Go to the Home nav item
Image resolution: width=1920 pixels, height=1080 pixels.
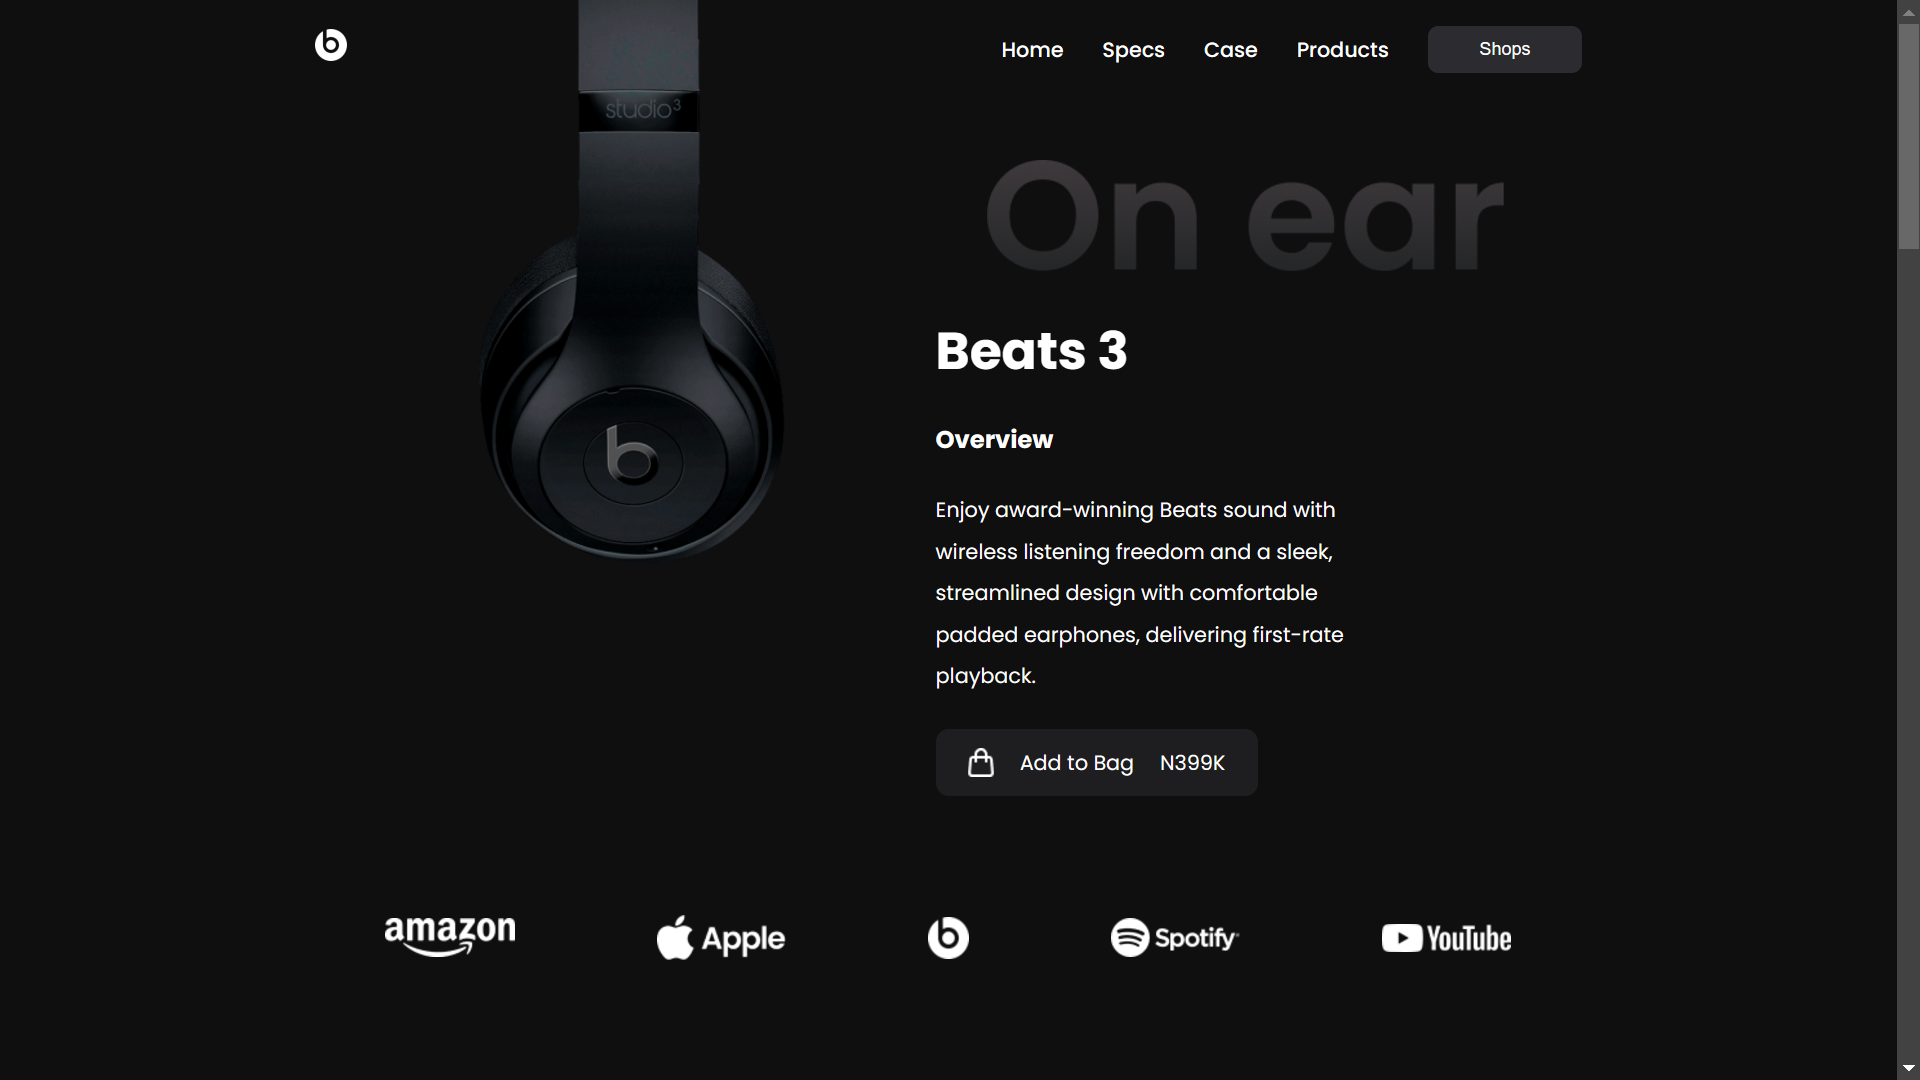tap(1032, 50)
